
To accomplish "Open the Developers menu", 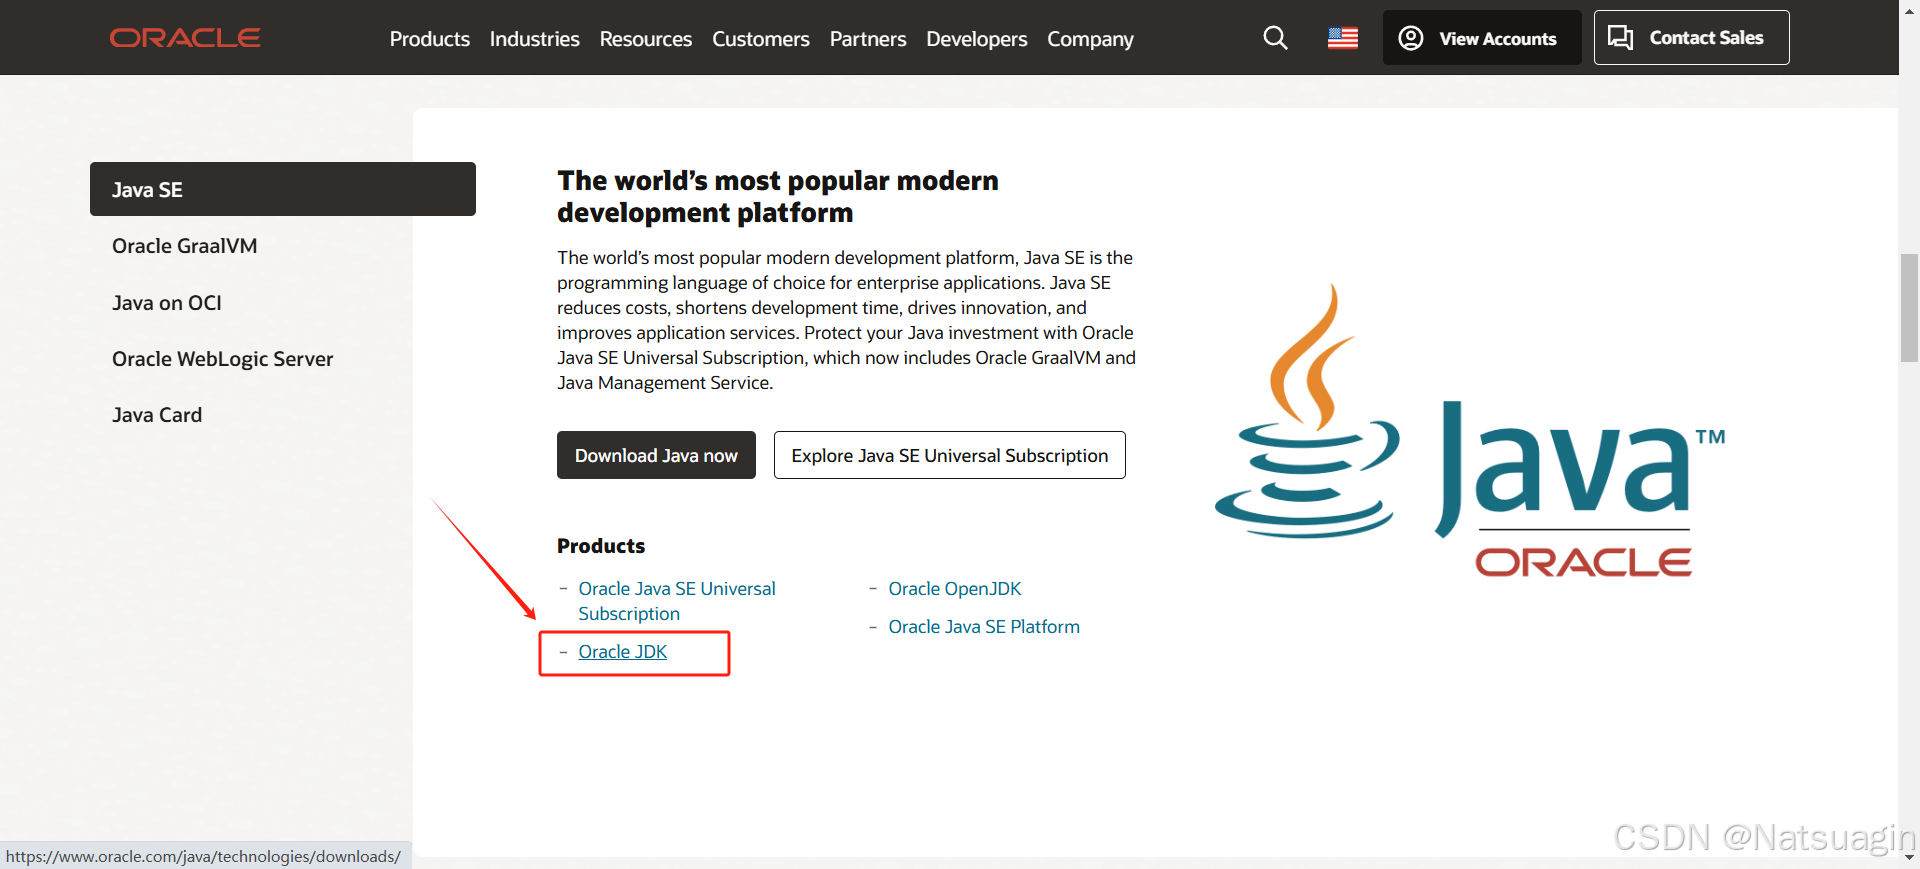I will pyautogui.click(x=976, y=39).
